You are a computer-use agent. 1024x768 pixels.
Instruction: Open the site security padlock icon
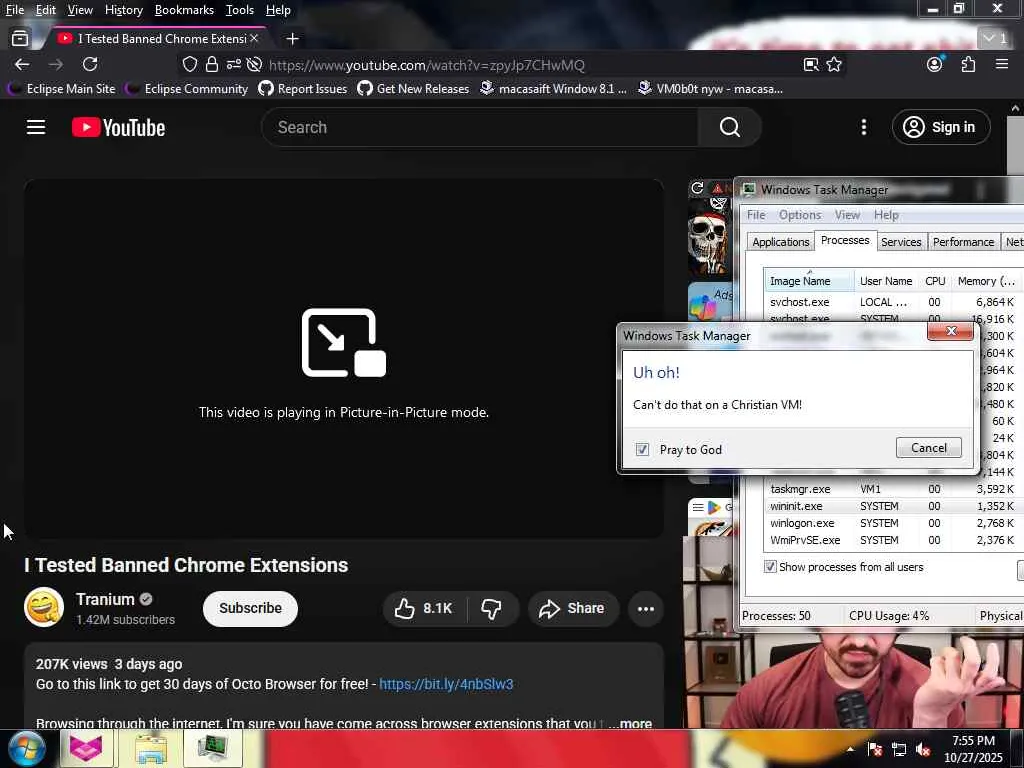212,65
